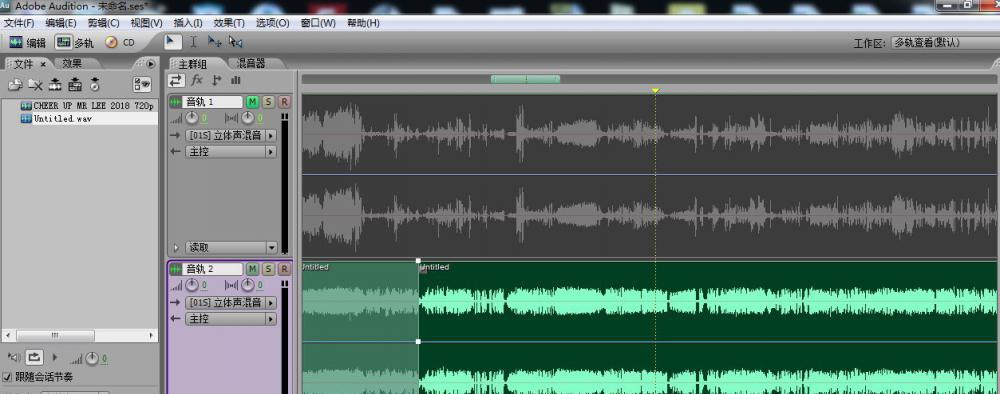The height and width of the screenshot is (394, 1000).
Task: Click the track 2 volume knob
Action: (x=191, y=285)
